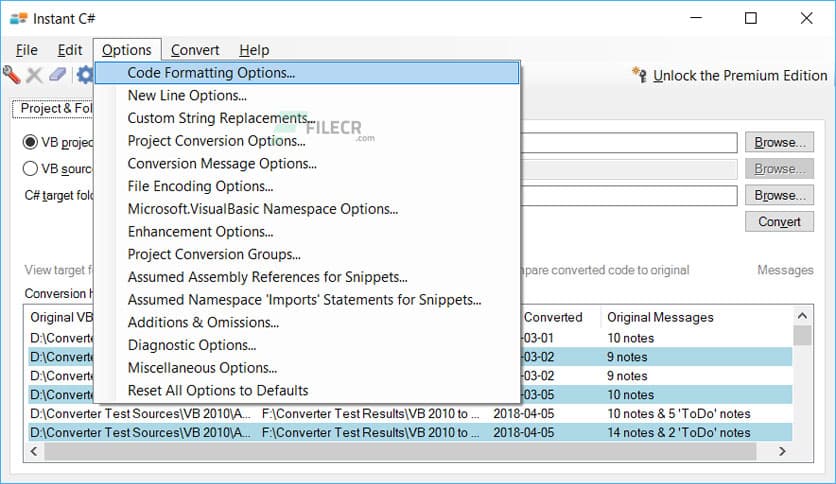Image resolution: width=836 pixels, height=484 pixels.
Task: Select the row with 10 notes & 5 'ToDo' notes
Action: [410, 414]
